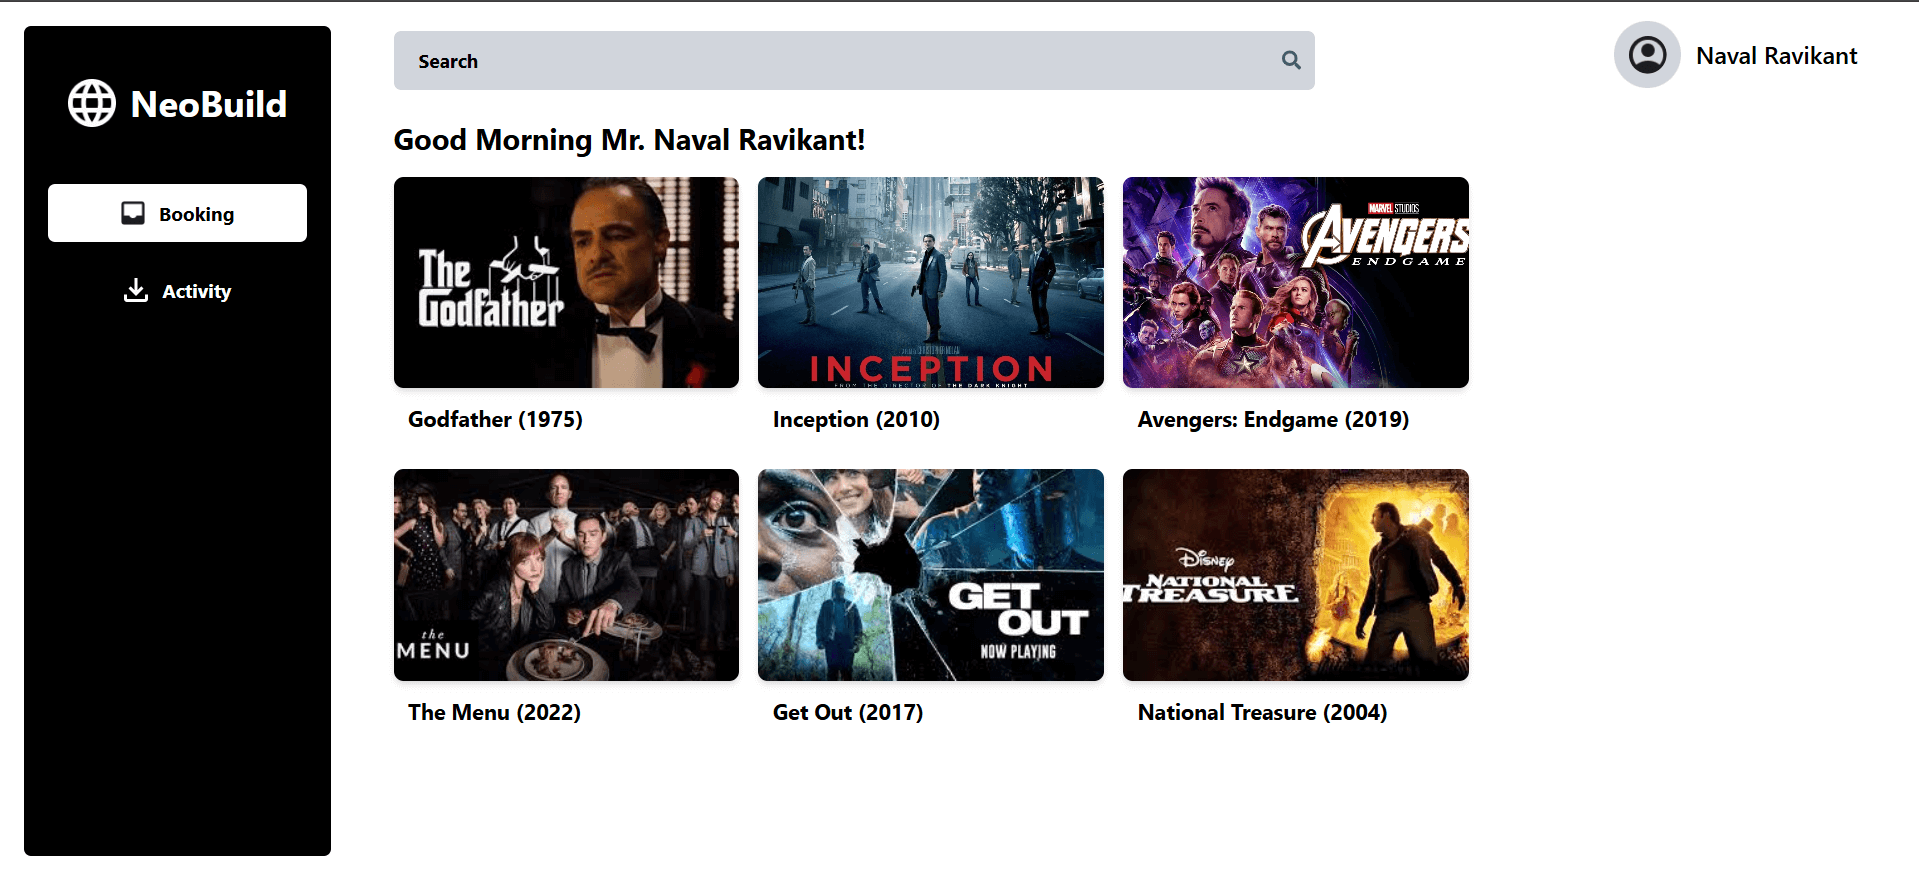
Task: Click The Menu (2022) title
Action: 494,713
